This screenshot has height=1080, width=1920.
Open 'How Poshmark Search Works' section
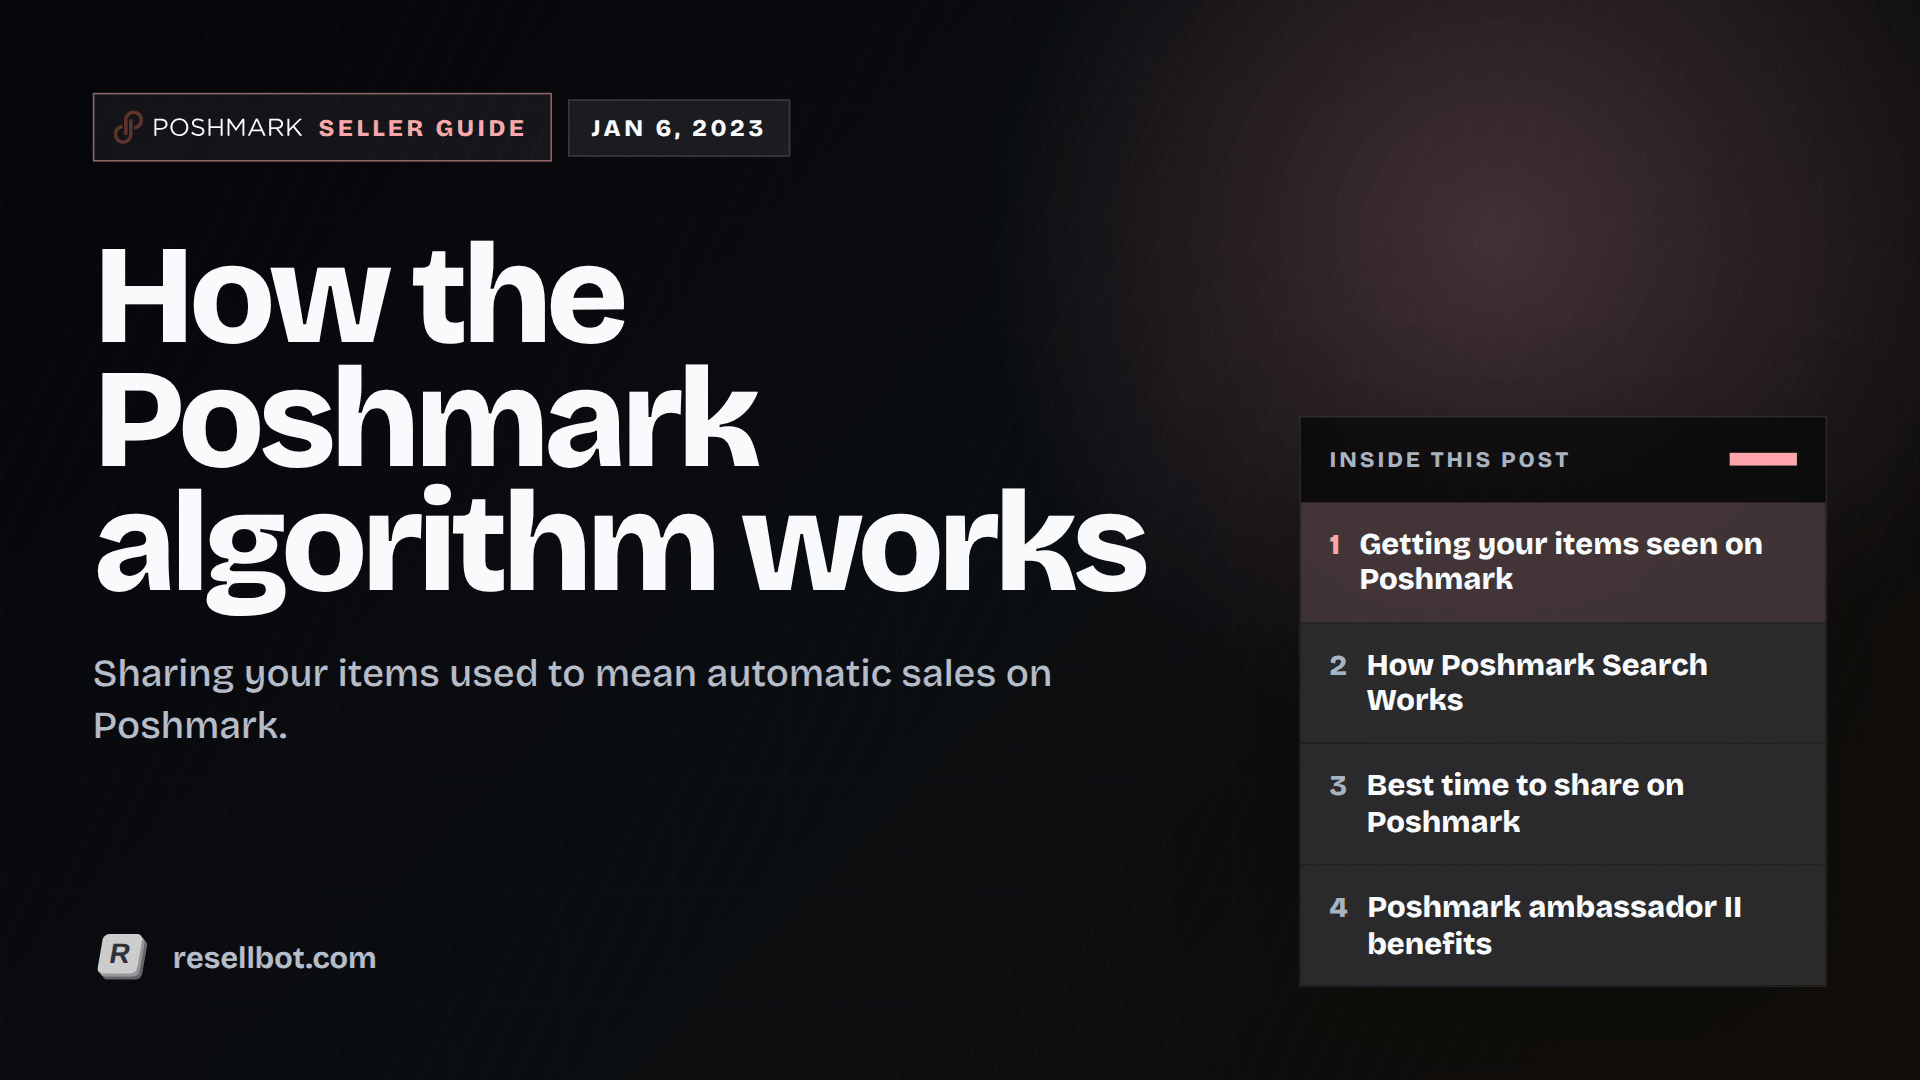pos(1563,683)
